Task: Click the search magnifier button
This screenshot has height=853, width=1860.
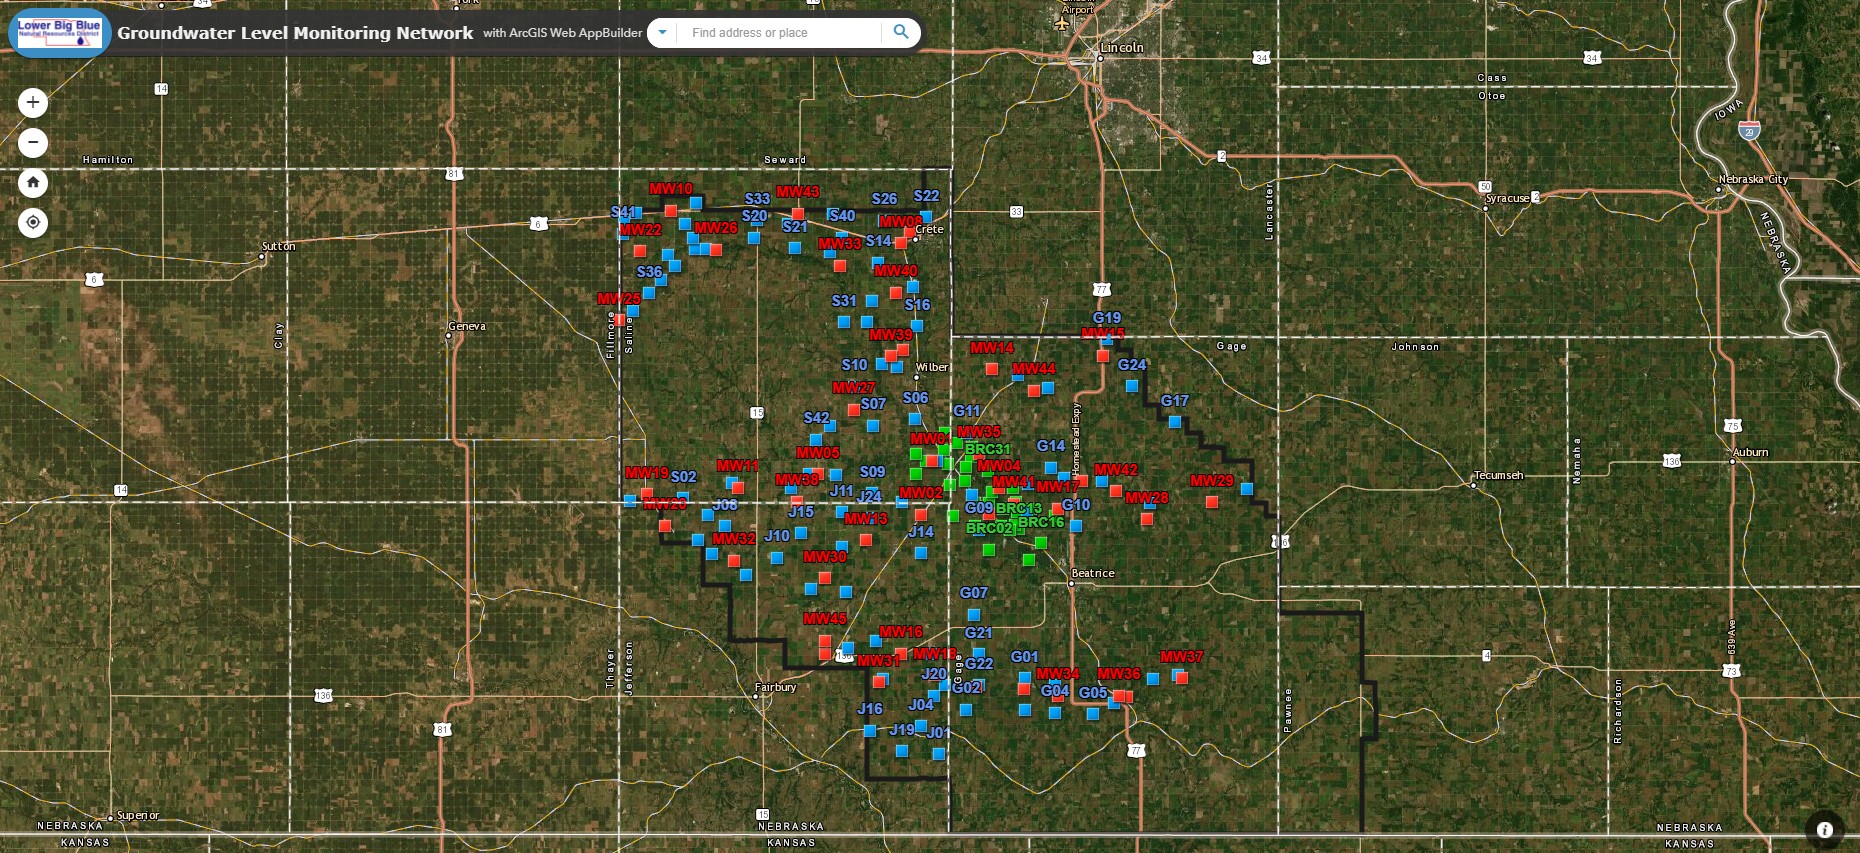Action: click(901, 32)
